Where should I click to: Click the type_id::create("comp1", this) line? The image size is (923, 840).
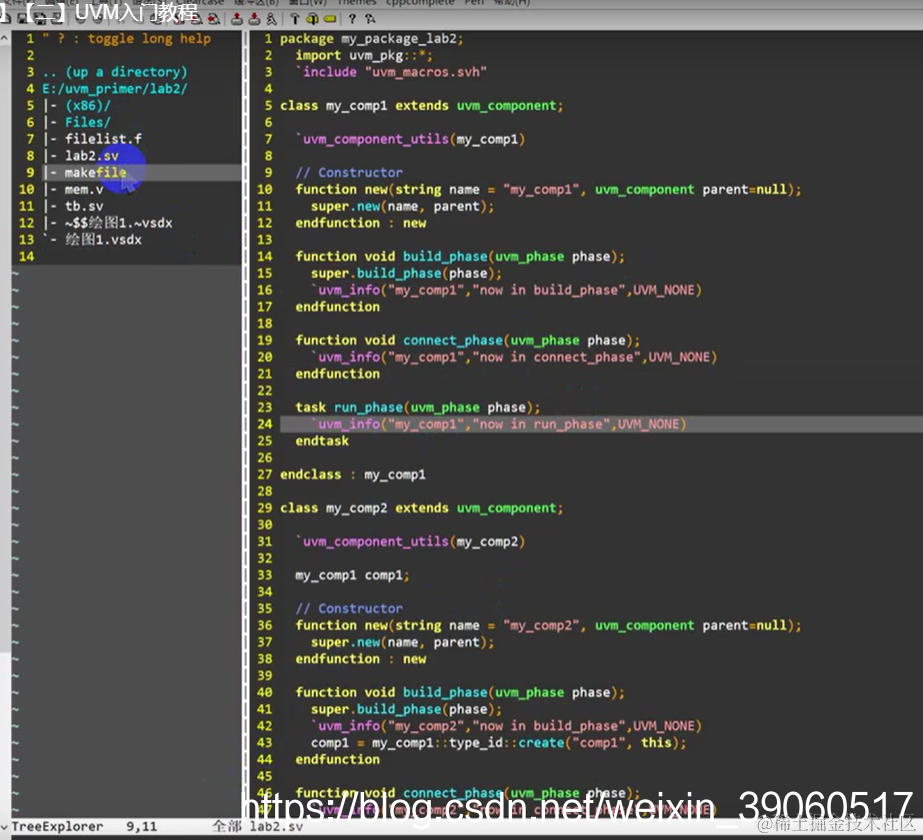coord(499,743)
